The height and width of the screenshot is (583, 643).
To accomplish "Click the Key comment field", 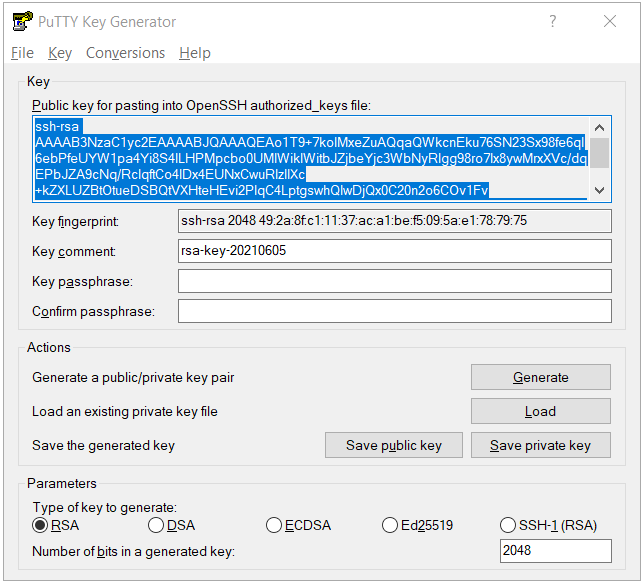I will click(394, 251).
